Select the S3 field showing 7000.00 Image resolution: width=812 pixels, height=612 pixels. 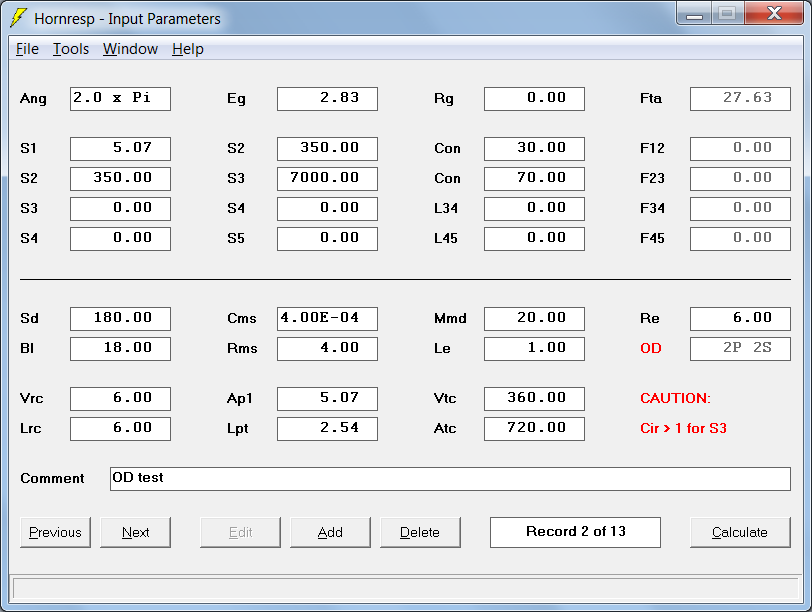pos(327,179)
